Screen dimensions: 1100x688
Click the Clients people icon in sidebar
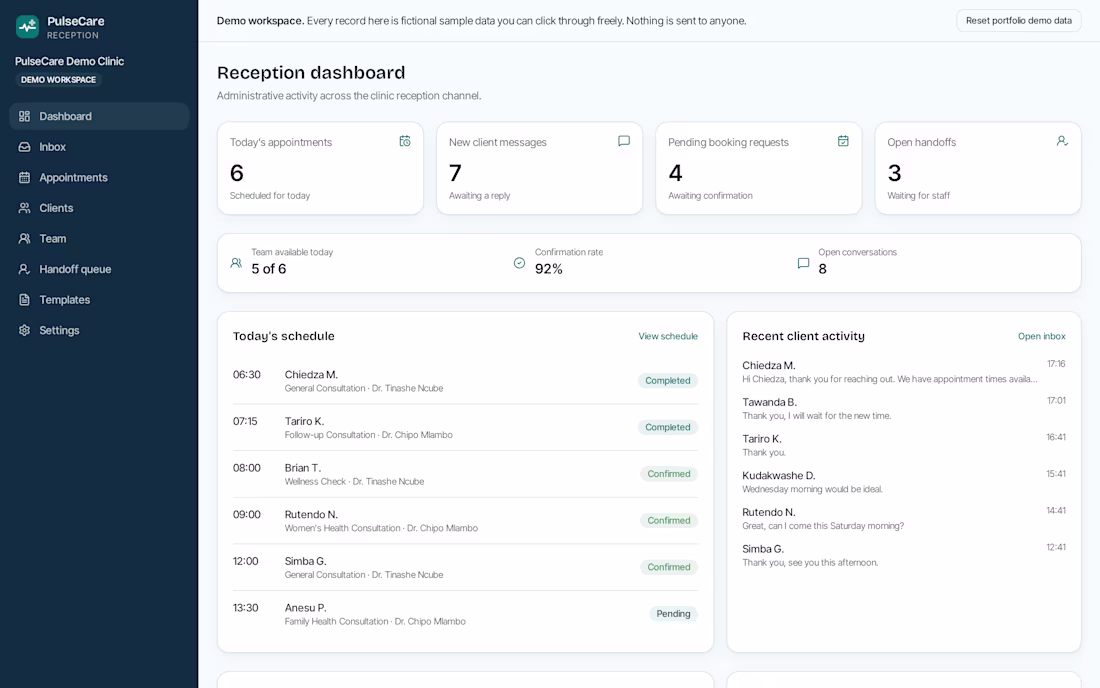(x=25, y=208)
